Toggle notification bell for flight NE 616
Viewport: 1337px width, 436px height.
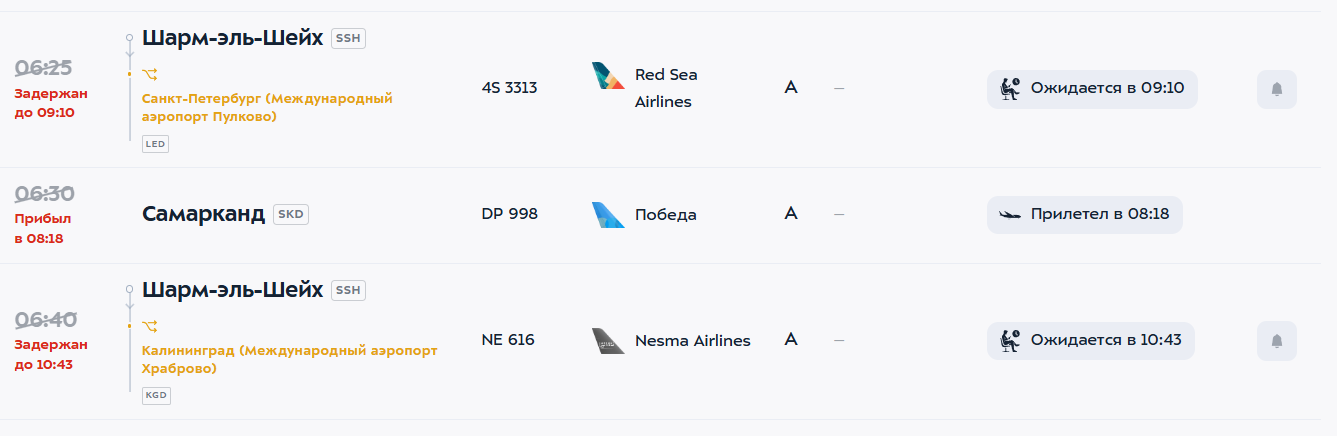[1276, 341]
